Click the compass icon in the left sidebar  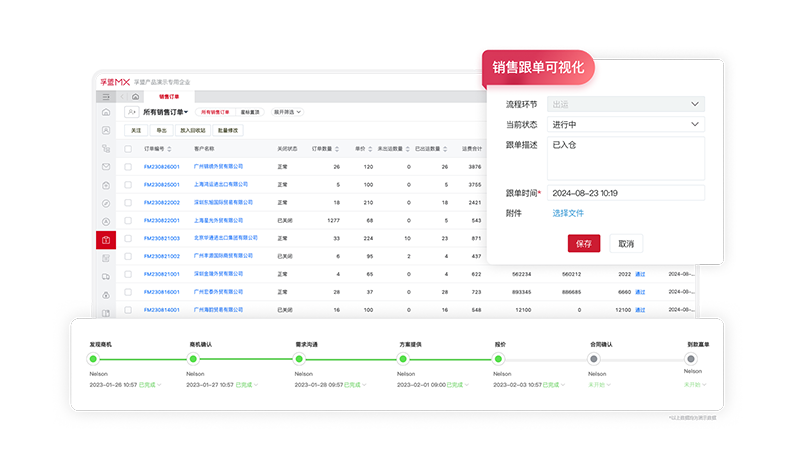coord(106,203)
